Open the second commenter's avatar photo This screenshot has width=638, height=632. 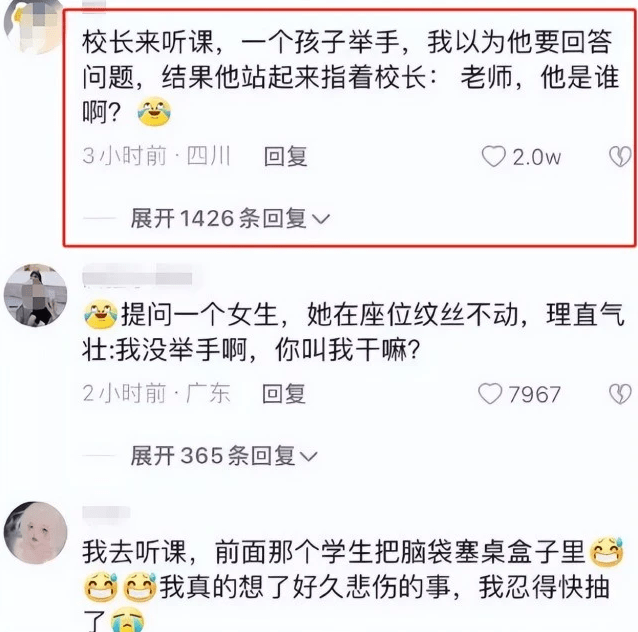[x=35, y=295]
